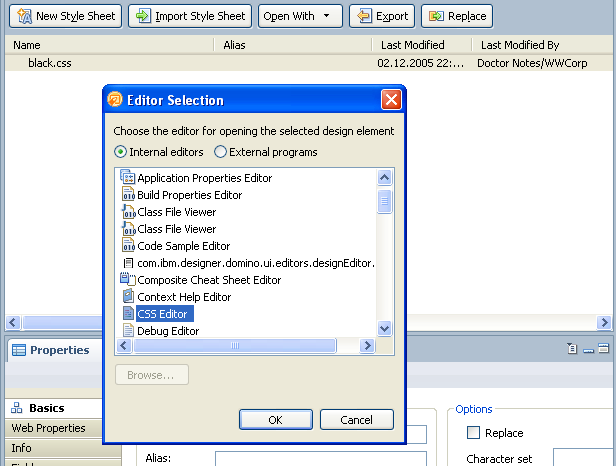
Task: Click Import Style Sheet toolbar button
Action: pos(190,16)
